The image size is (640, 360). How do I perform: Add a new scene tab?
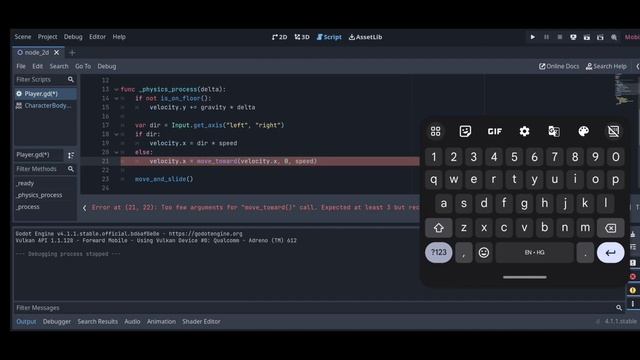coord(72,52)
